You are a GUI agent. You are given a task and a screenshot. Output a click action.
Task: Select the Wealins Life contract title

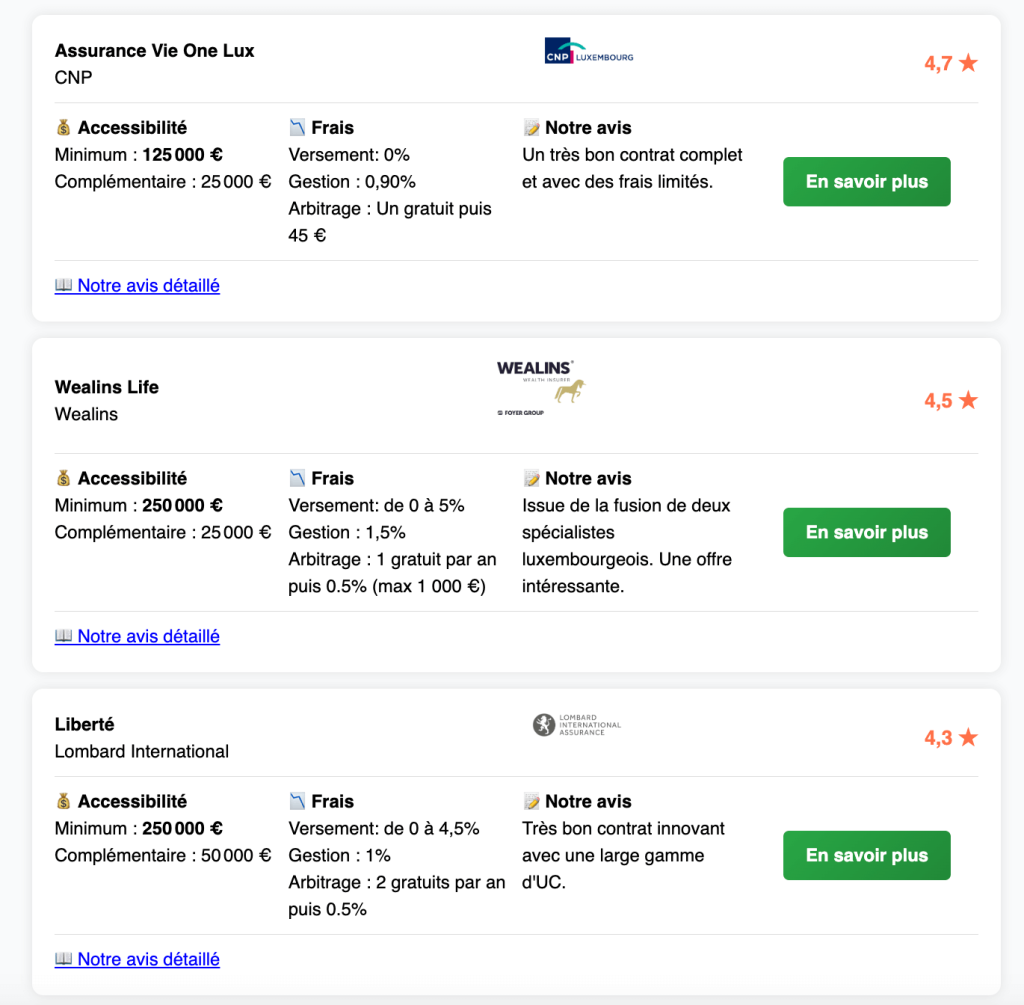(x=106, y=388)
